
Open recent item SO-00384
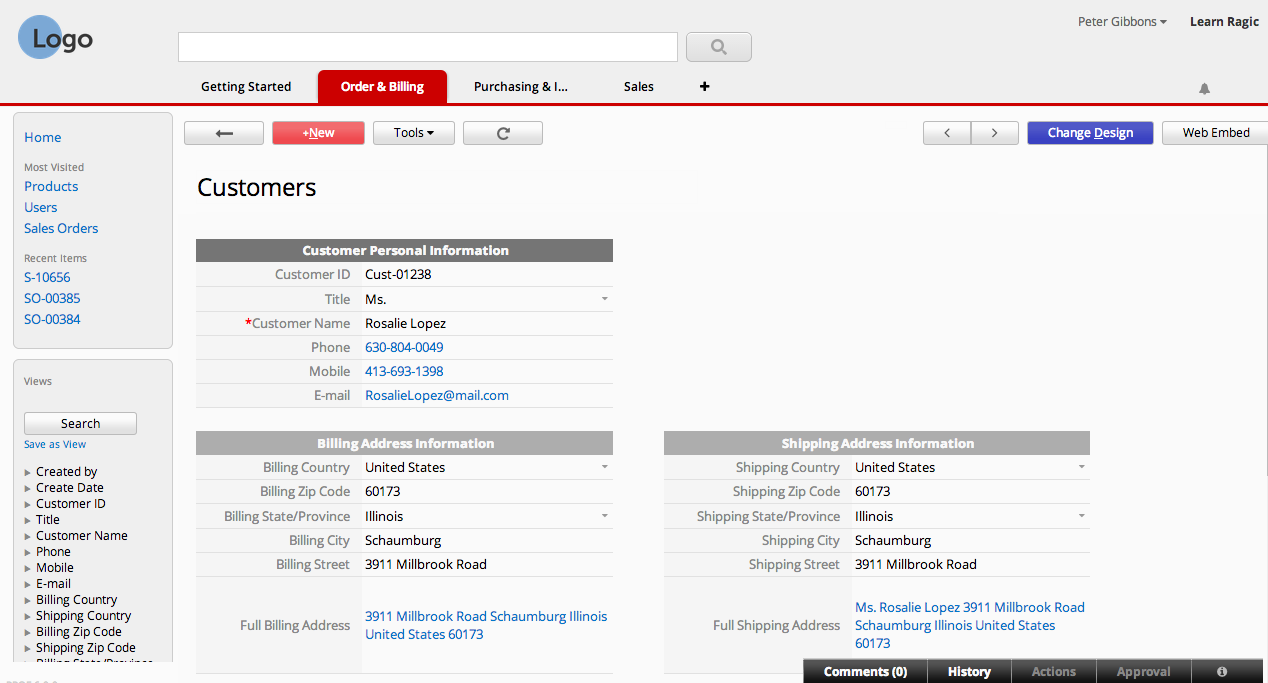click(x=52, y=320)
